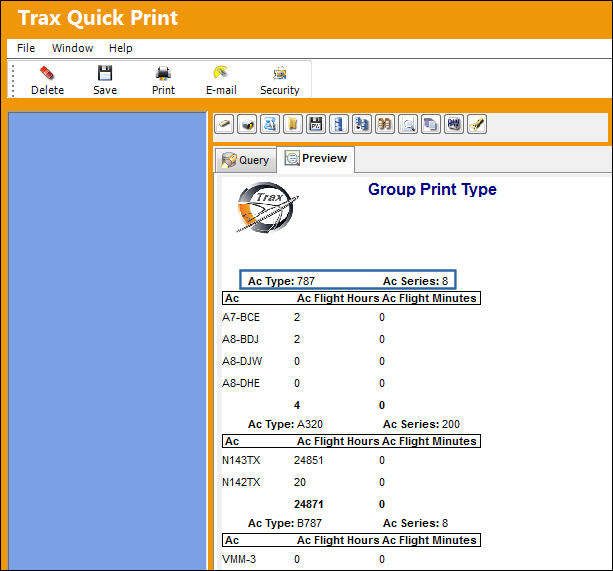Click the E-mail button label

pos(221,90)
